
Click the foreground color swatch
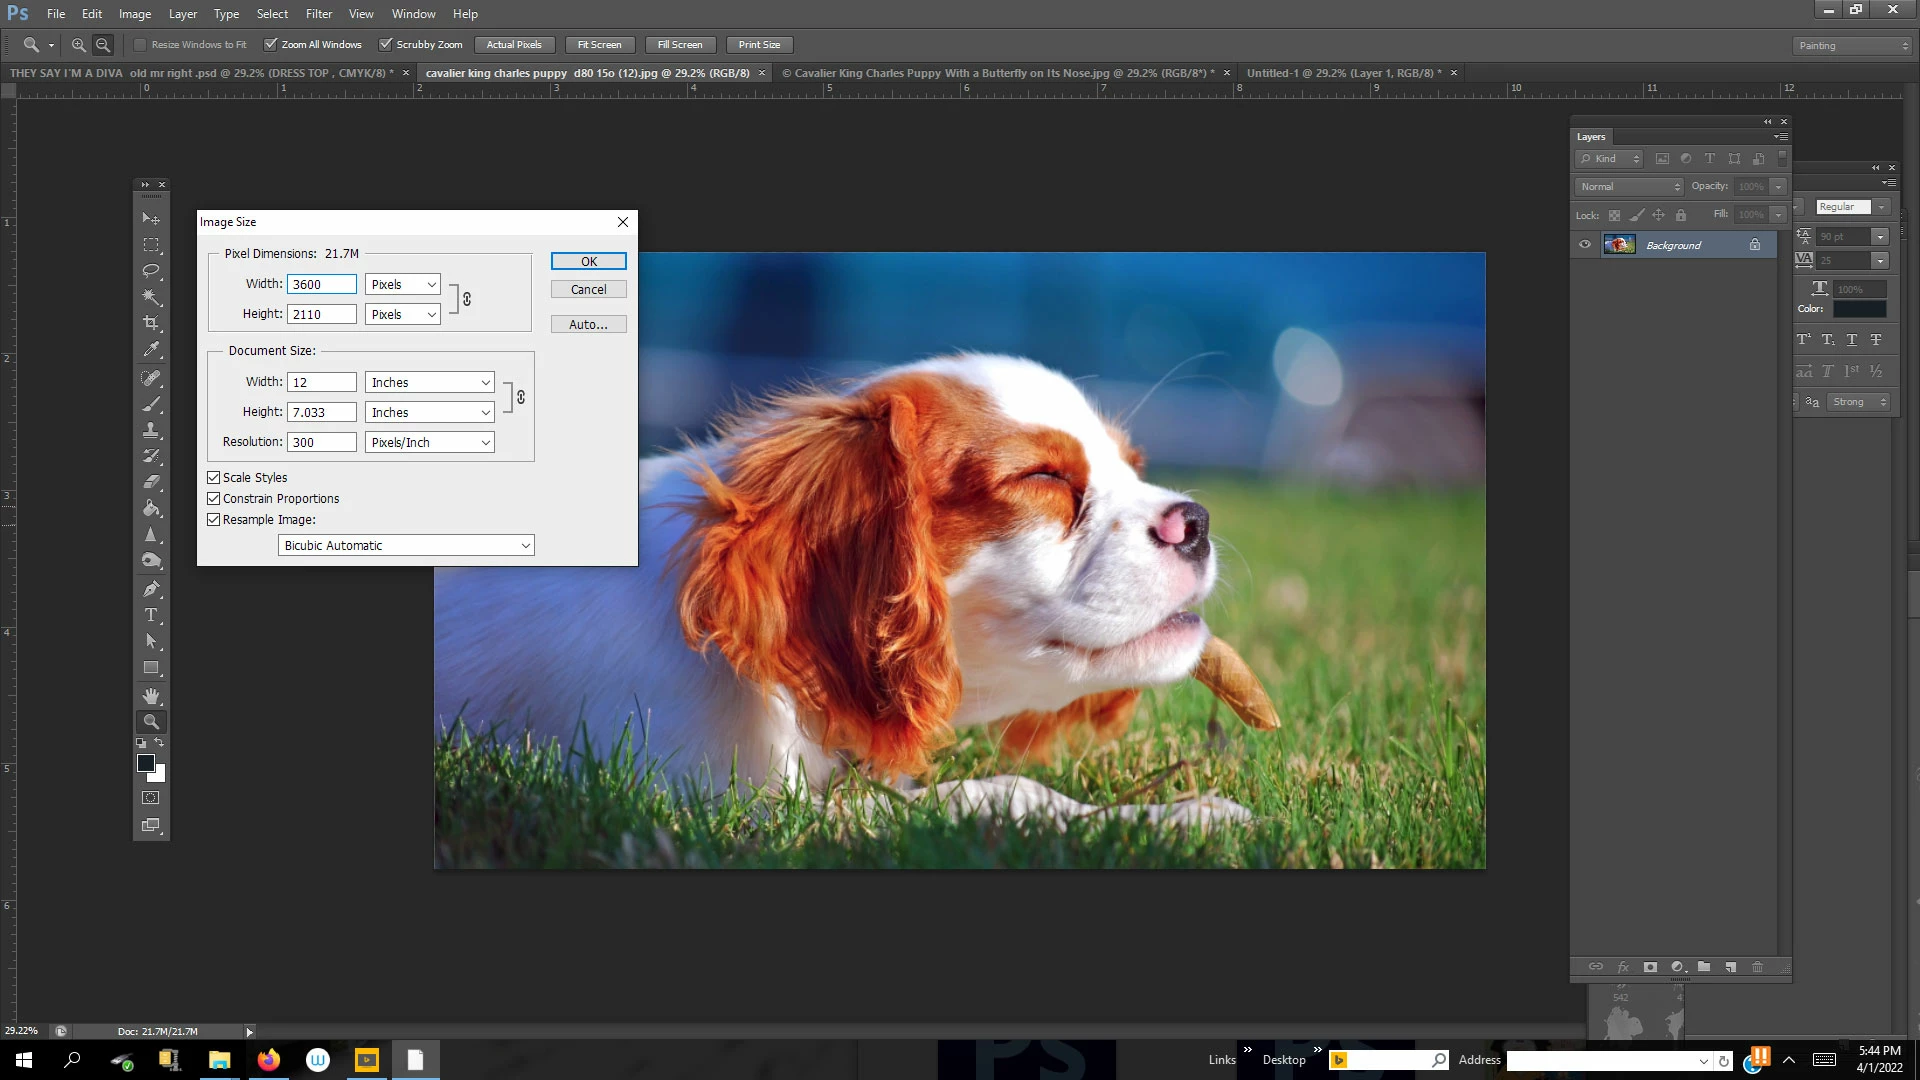[x=145, y=763]
